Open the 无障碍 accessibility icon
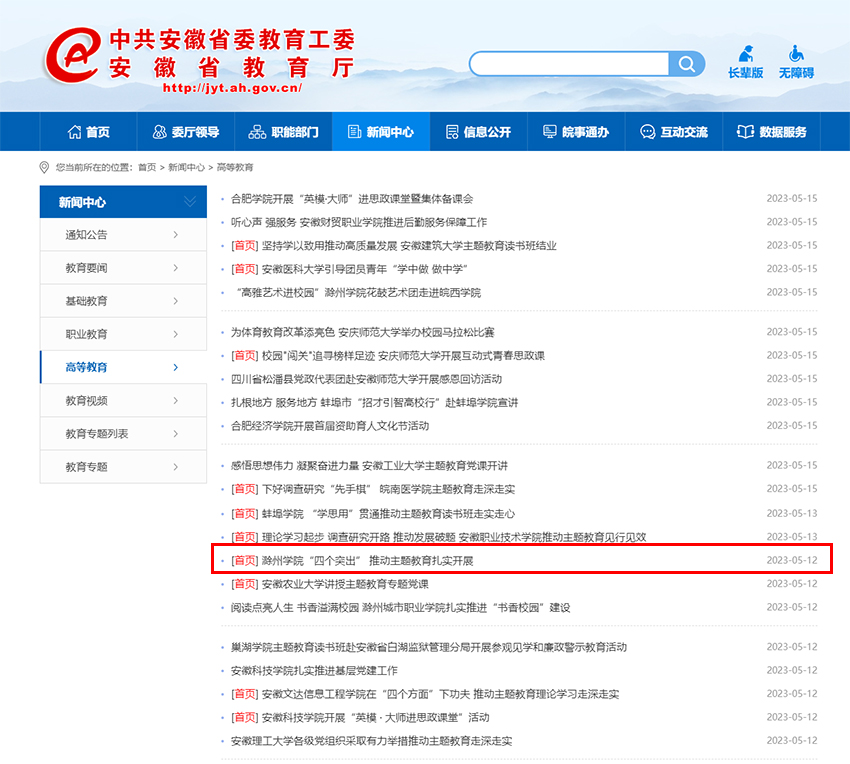 pos(796,54)
